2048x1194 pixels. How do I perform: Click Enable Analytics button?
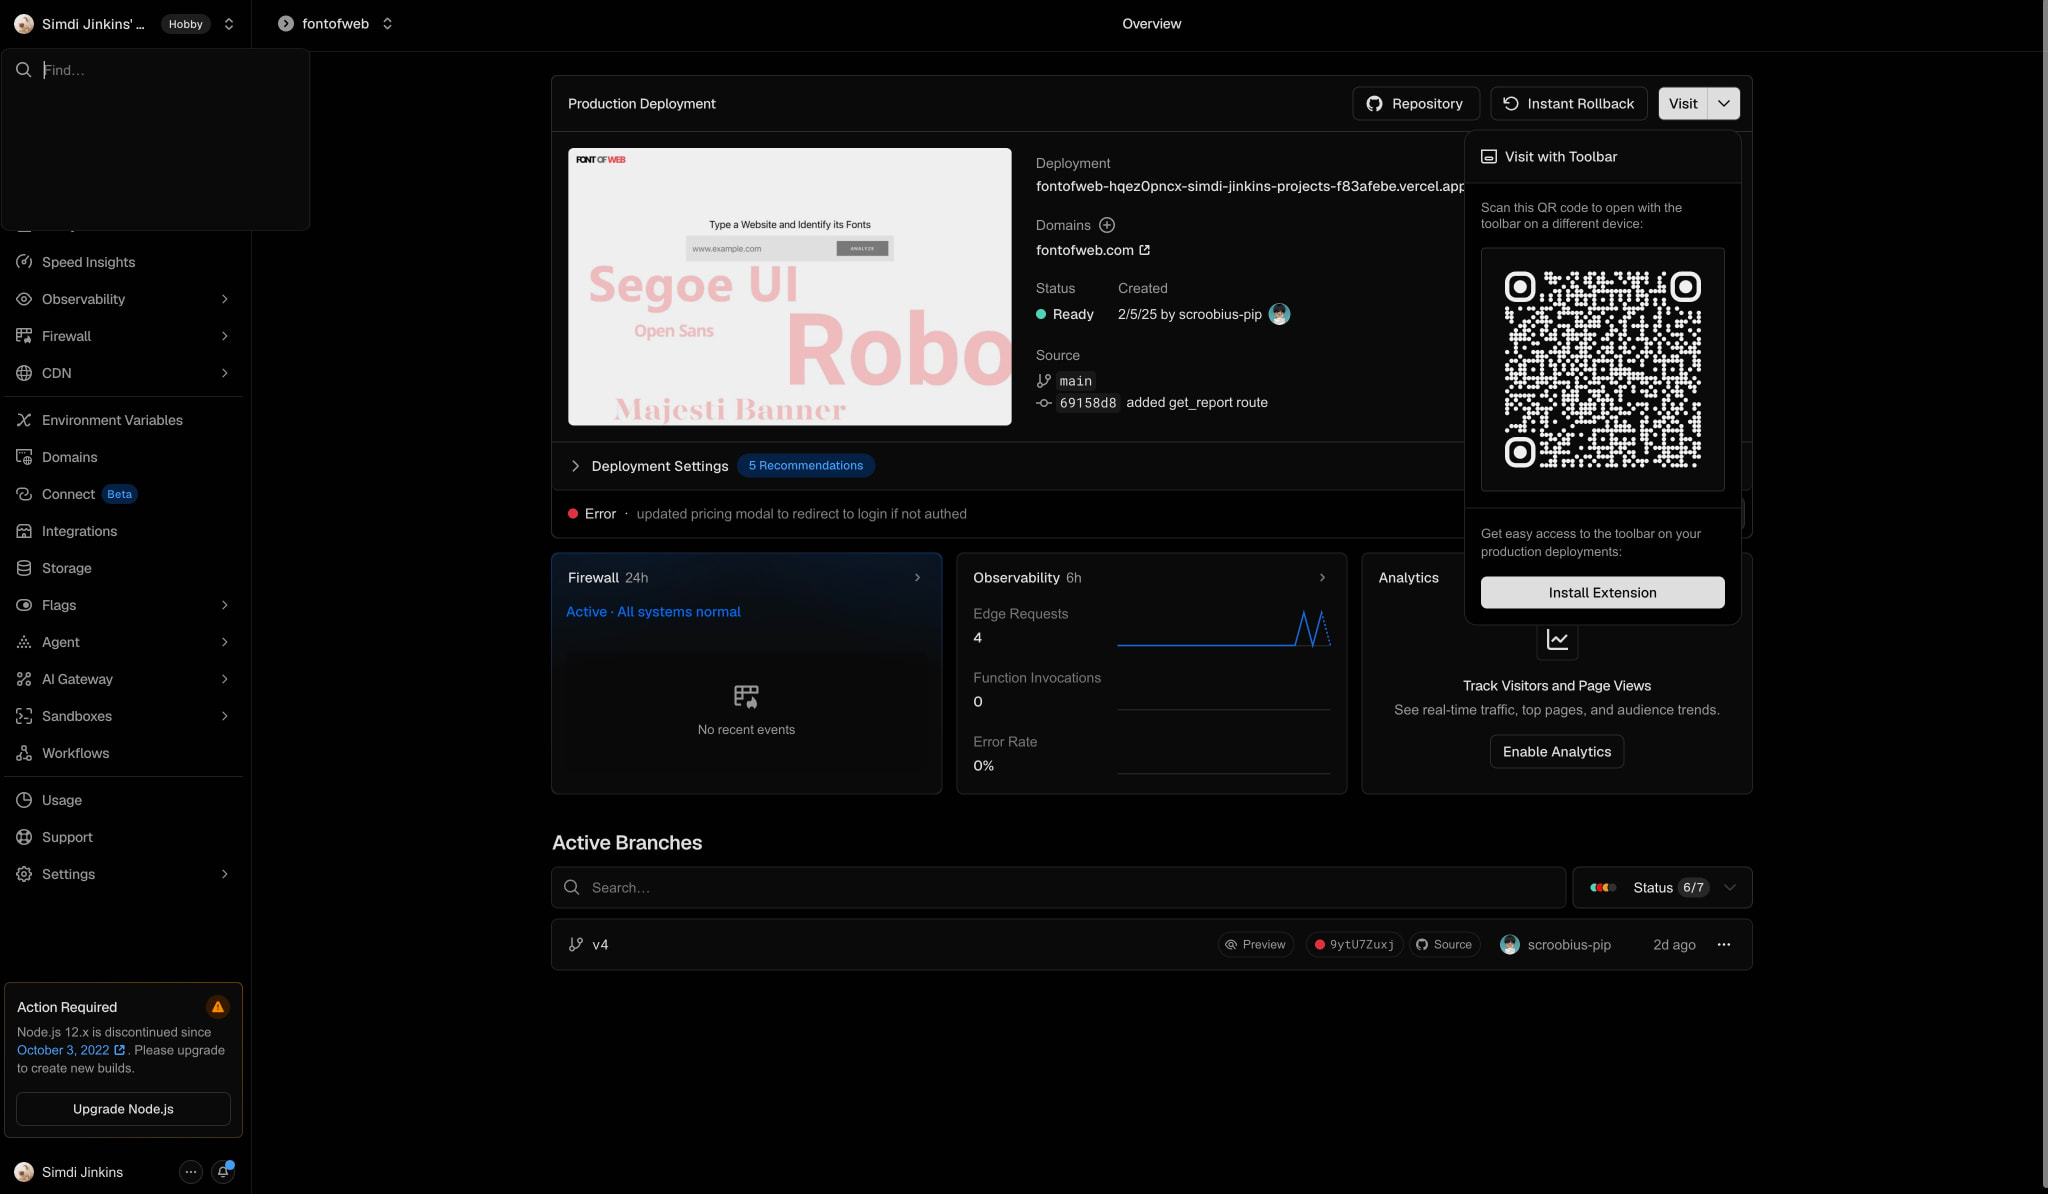(x=1556, y=752)
